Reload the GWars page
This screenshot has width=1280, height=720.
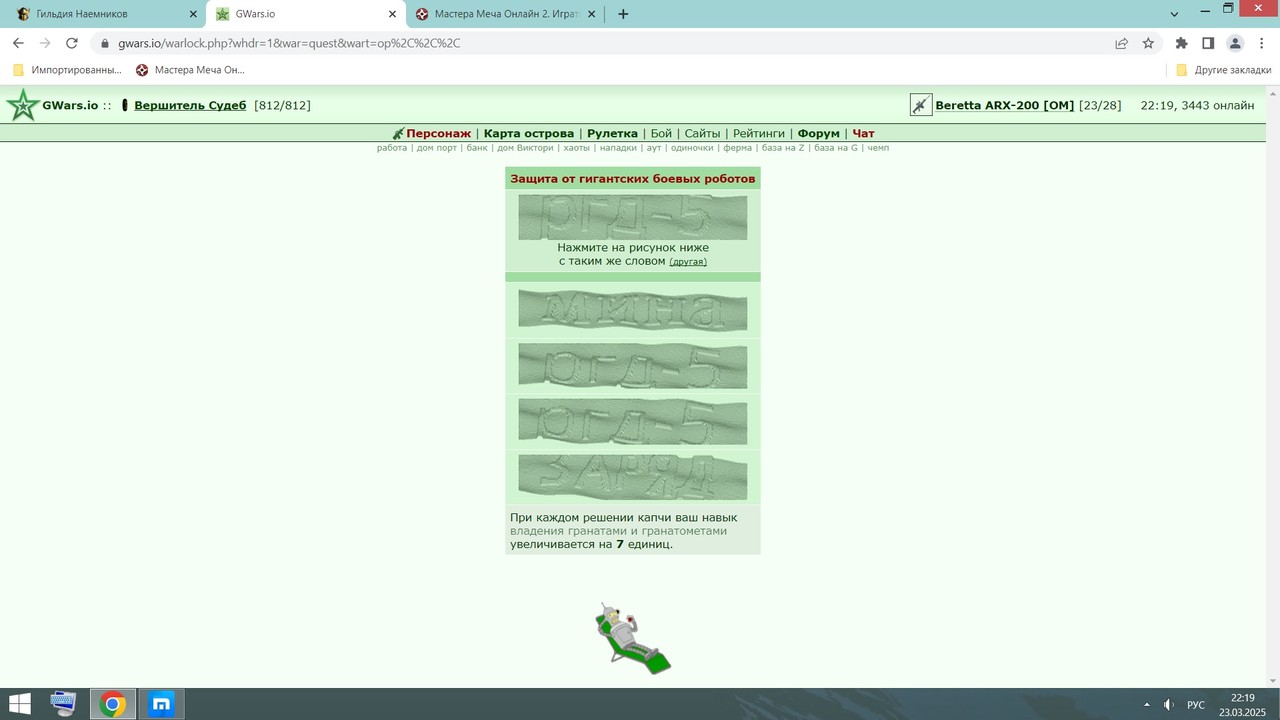[x=72, y=43]
